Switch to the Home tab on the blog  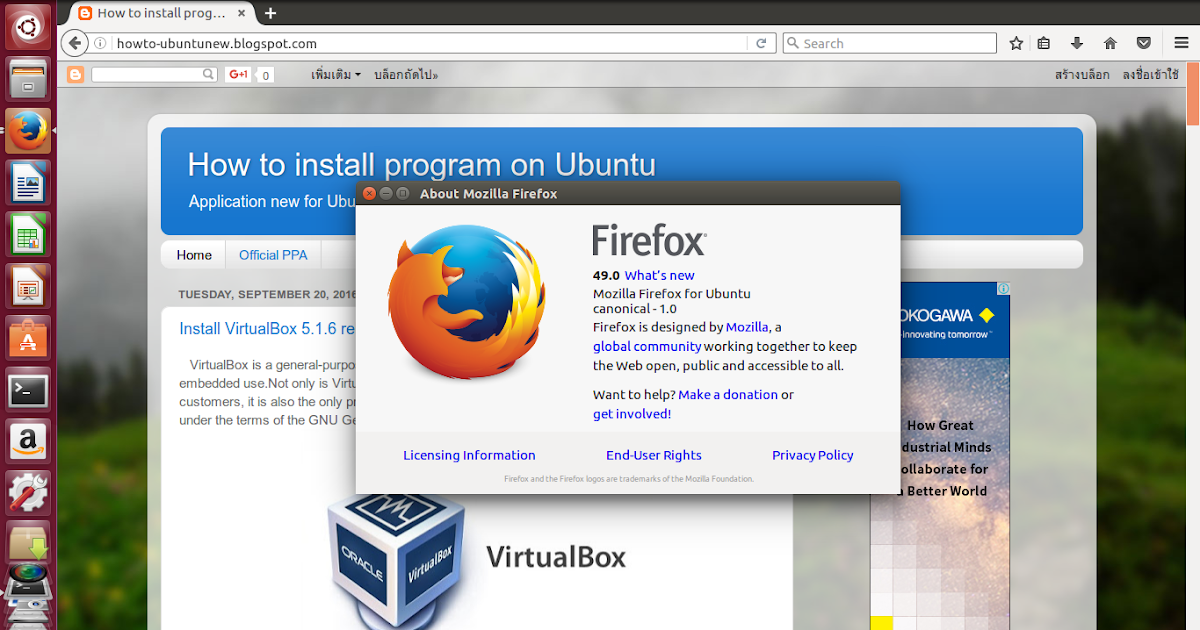(193, 254)
